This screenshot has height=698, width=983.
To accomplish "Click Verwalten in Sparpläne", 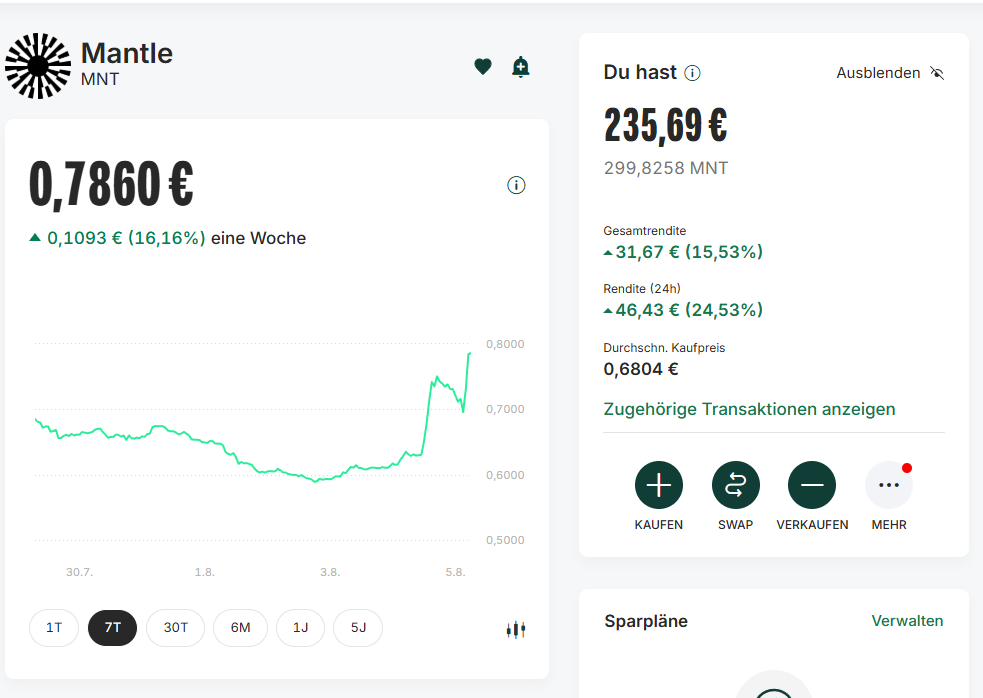I will point(907,621).
